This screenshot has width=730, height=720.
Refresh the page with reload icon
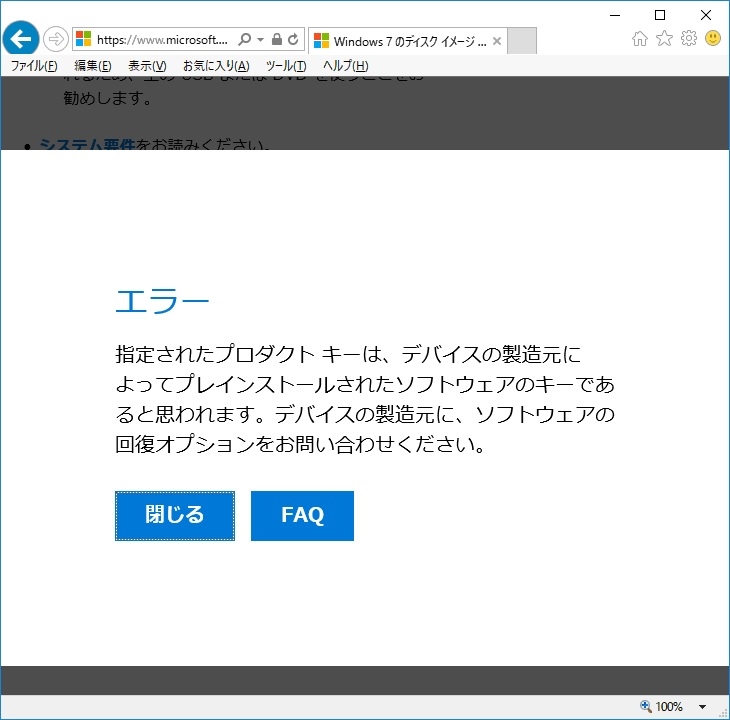coord(293,39)
